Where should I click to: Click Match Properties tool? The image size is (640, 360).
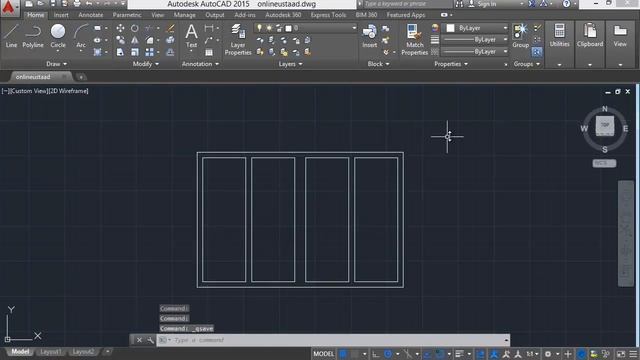pyautogui.click(x=414, y=40)
